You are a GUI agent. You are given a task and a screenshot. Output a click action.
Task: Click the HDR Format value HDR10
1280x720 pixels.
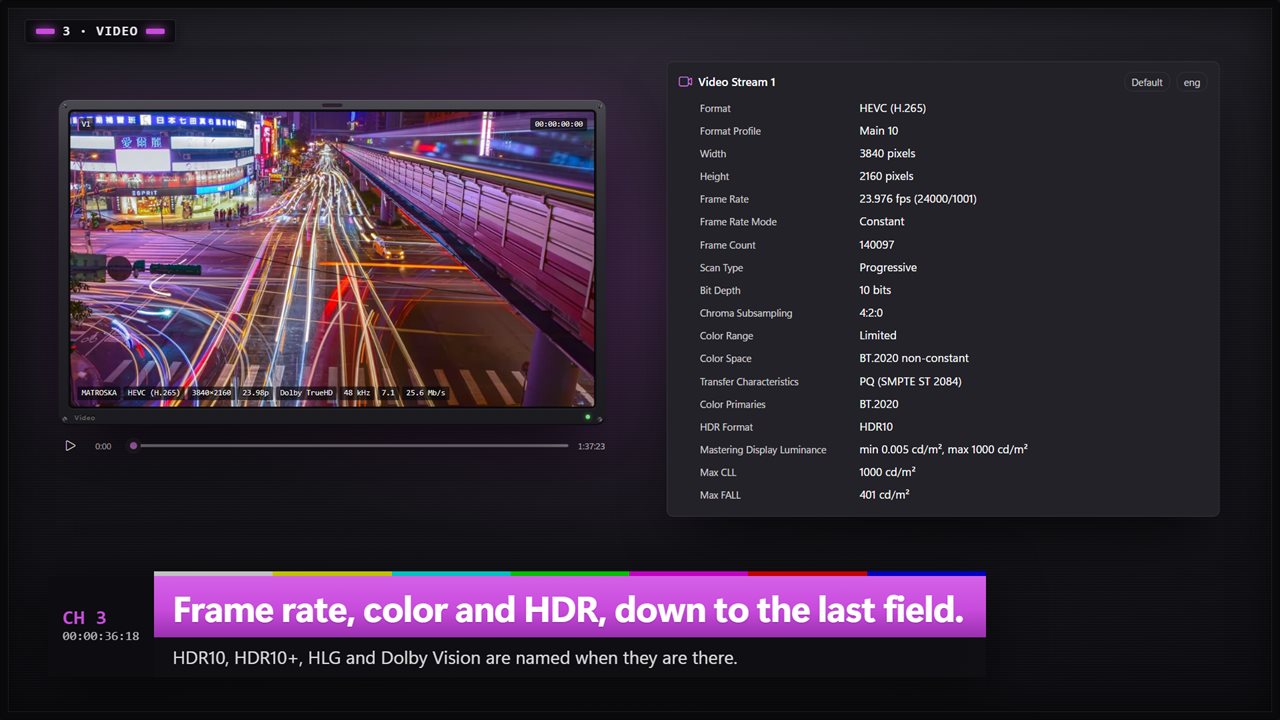pyautogui.click(x=876, y=427)
